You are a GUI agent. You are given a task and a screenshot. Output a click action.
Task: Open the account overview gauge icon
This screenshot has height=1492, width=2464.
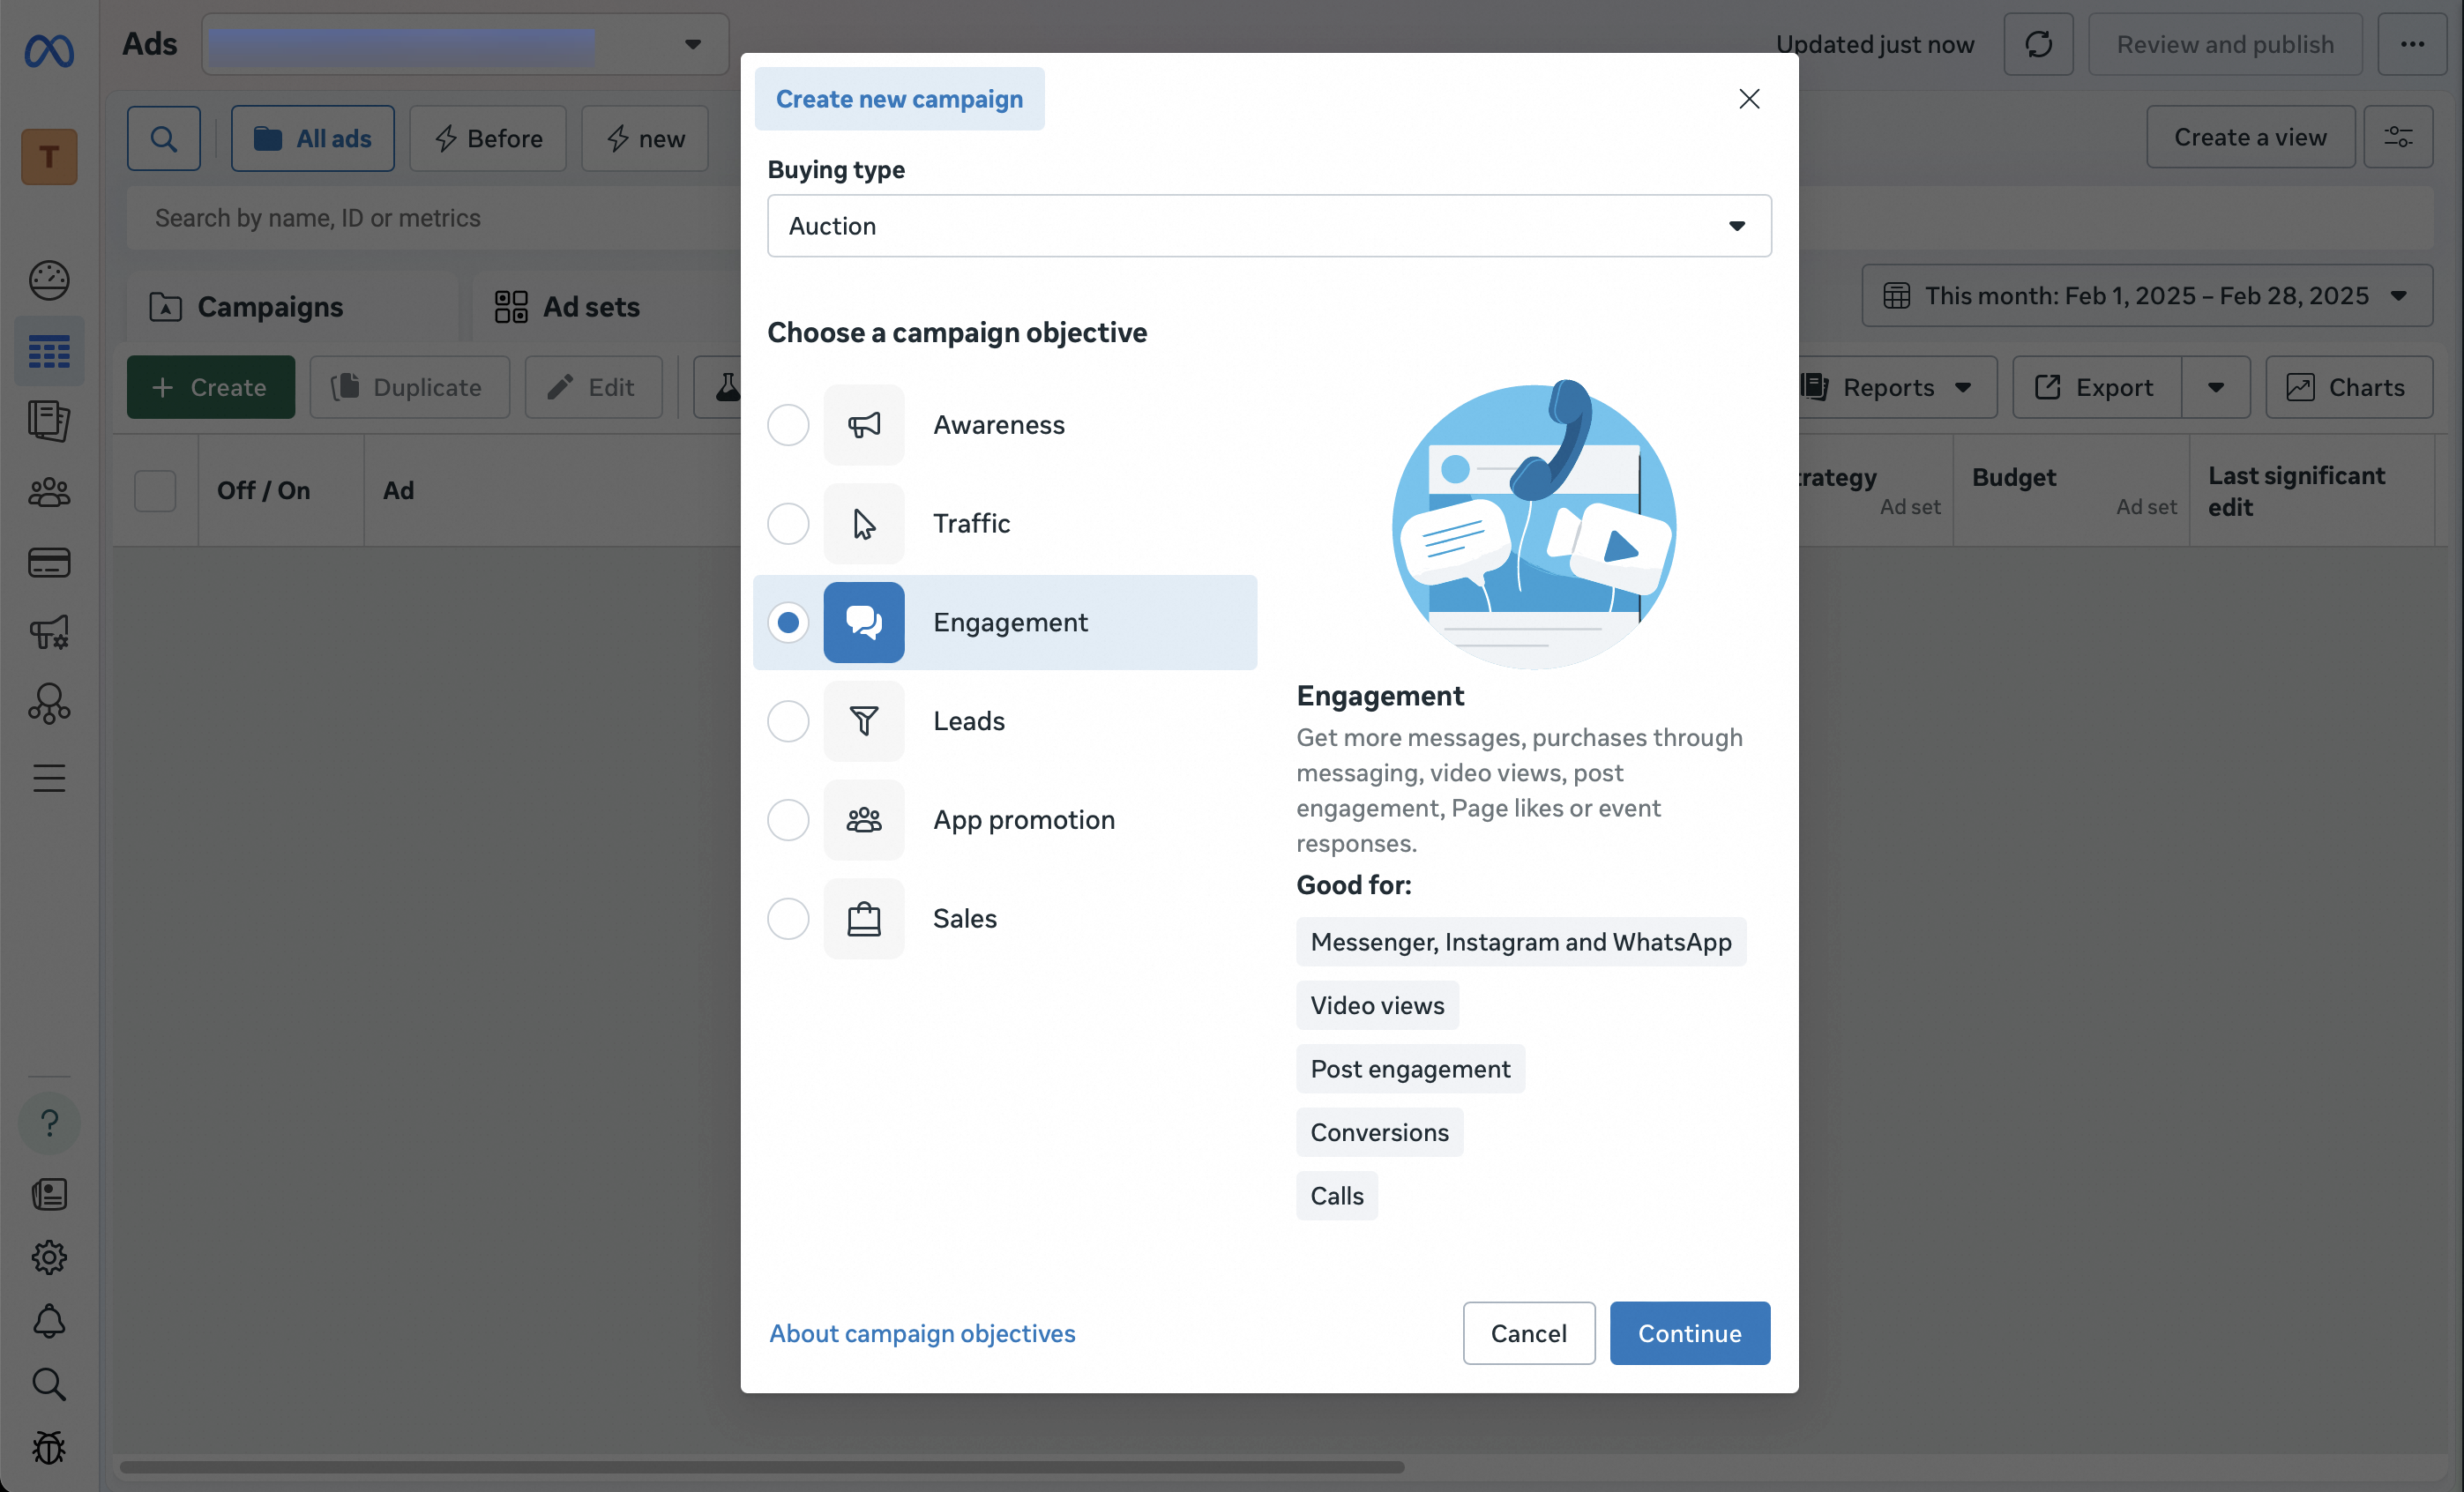coord(49,280)
